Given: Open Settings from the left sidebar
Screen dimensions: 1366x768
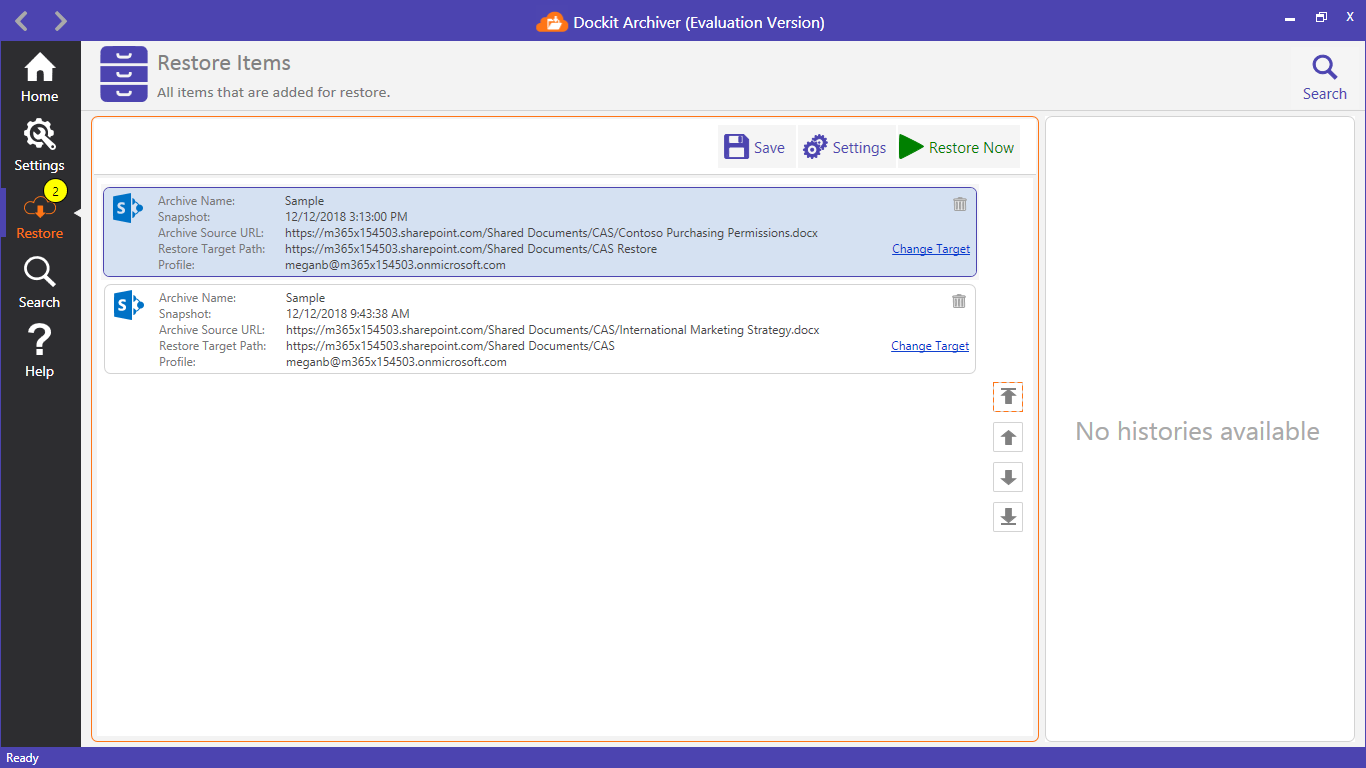Looking at the screenshot, I should 39,144.
